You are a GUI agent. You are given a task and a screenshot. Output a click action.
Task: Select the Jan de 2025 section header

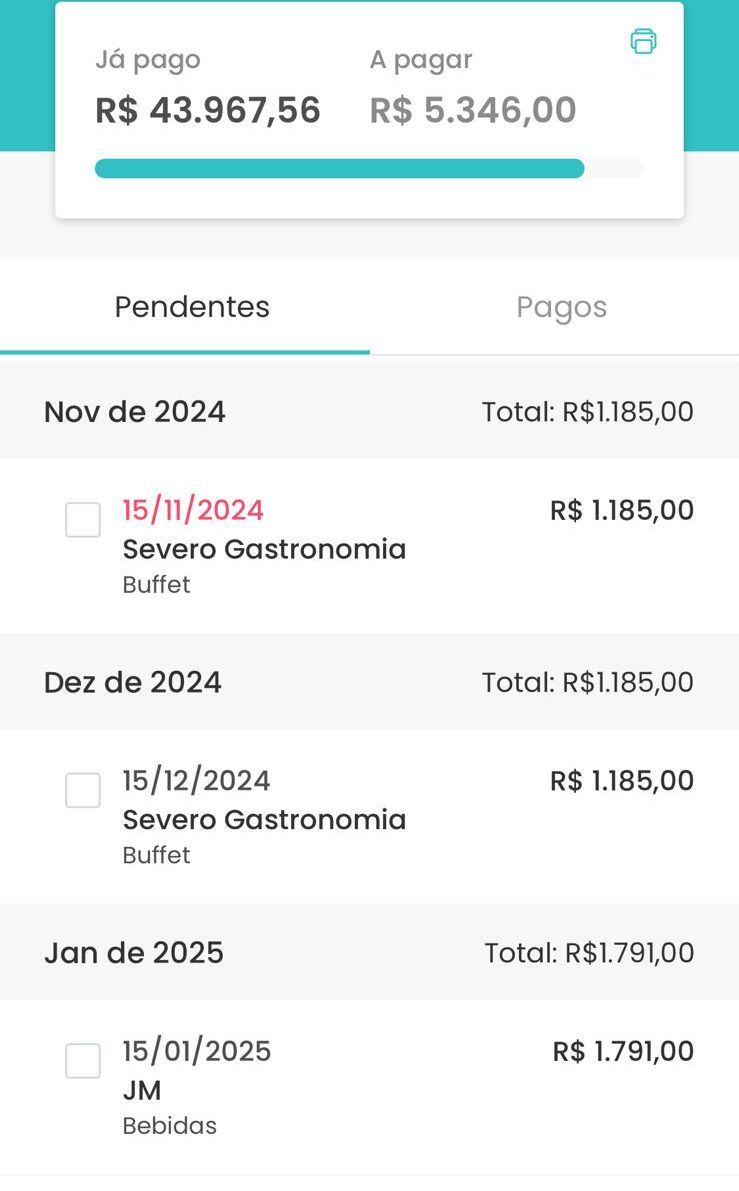click(134, 953)
